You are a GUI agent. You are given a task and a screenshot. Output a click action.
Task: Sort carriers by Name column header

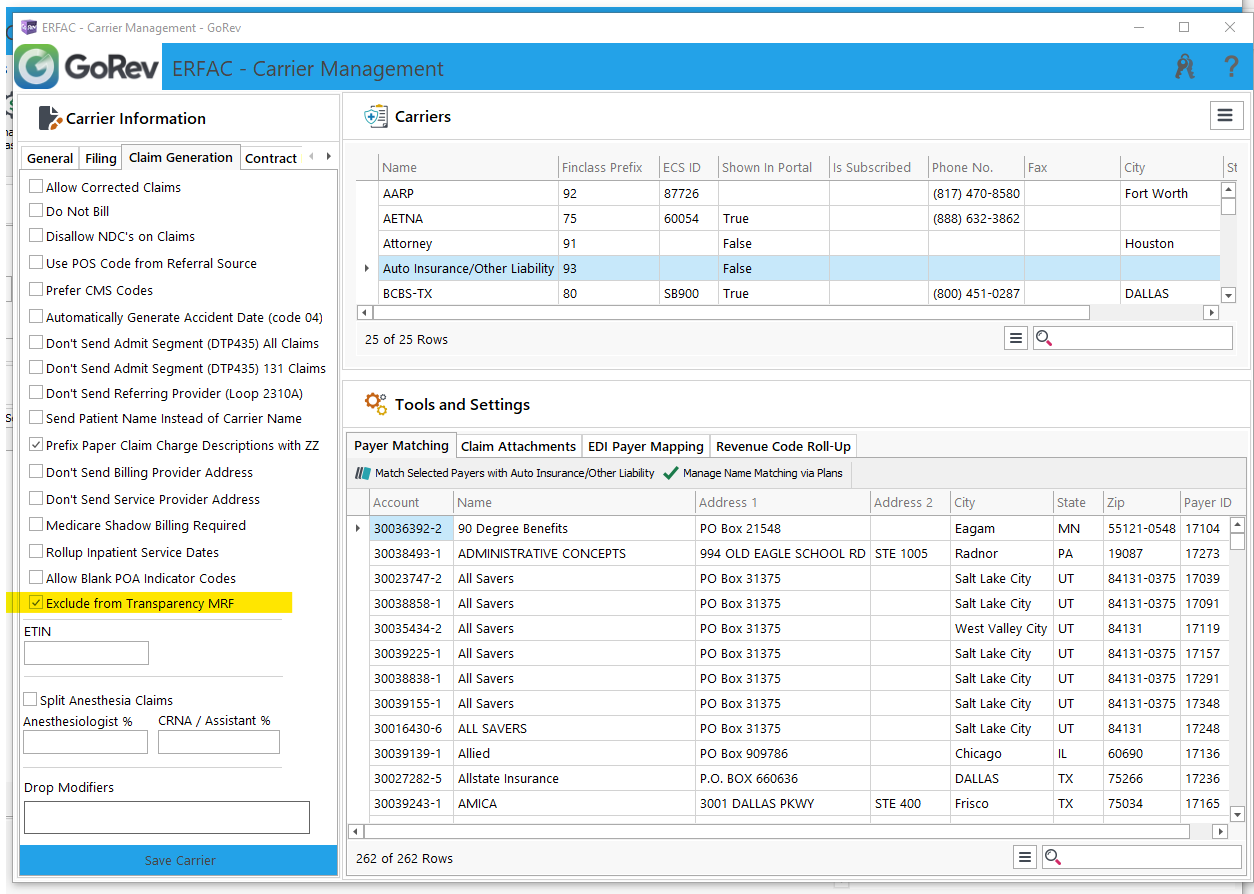pos(467,167)
